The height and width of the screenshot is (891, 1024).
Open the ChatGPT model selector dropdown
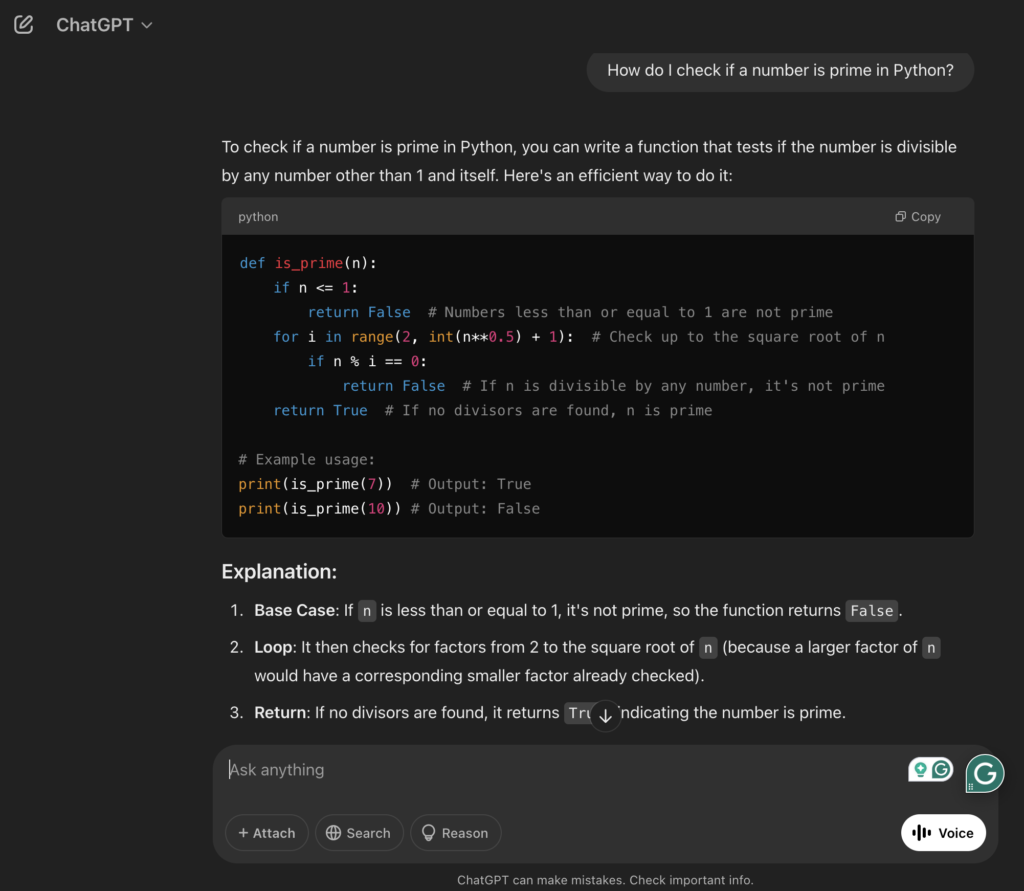pyautogui.click(x=104, y=25)
